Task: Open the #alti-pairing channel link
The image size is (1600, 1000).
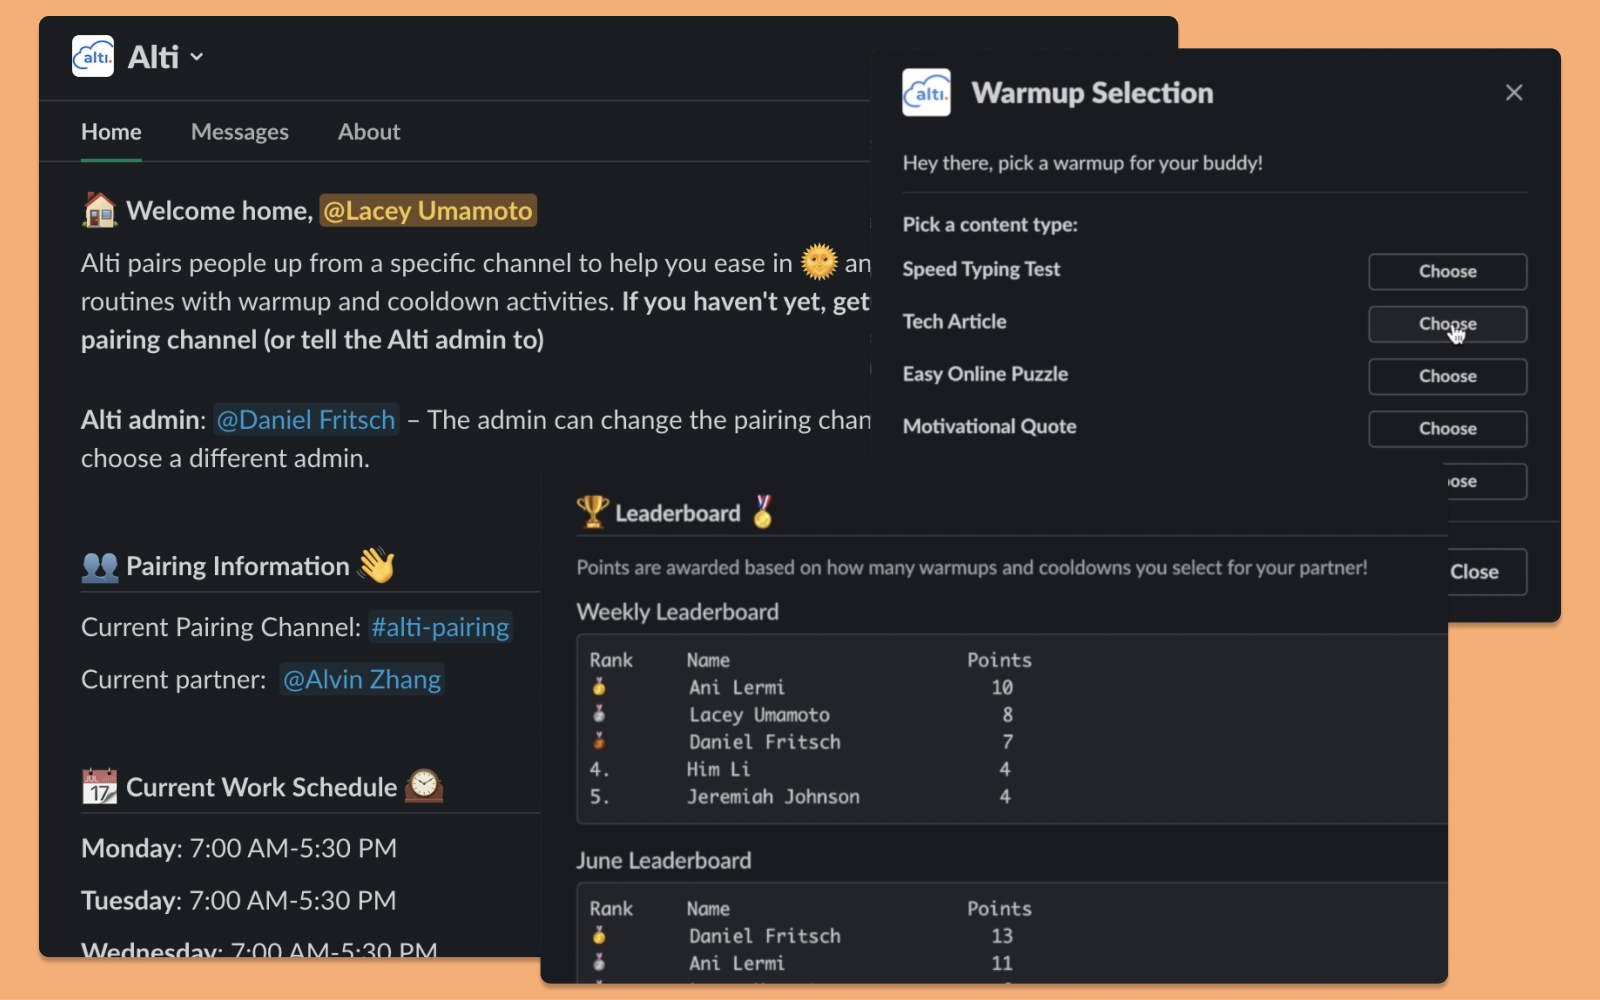Action: coord(440,627)
